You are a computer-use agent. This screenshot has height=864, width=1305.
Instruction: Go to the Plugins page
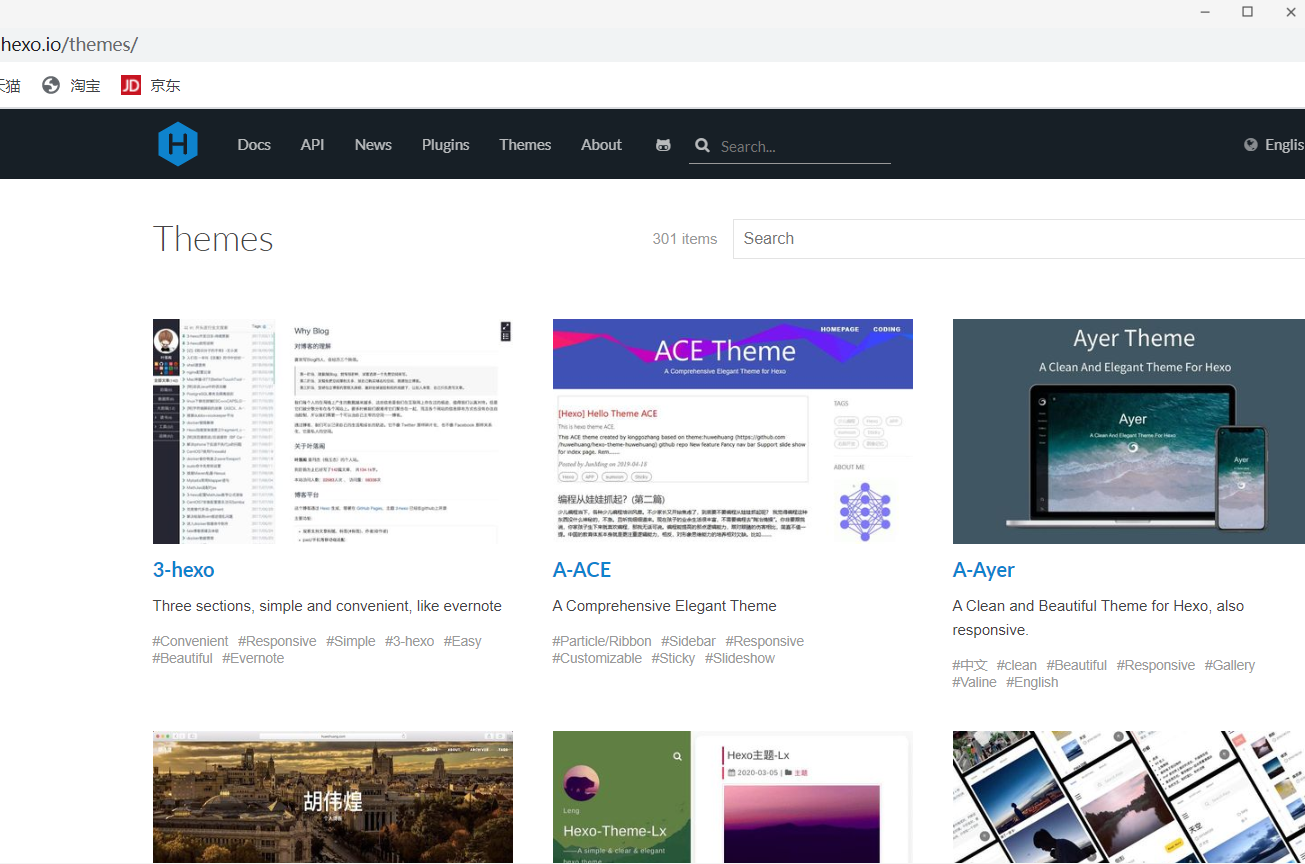pos(445,145)
